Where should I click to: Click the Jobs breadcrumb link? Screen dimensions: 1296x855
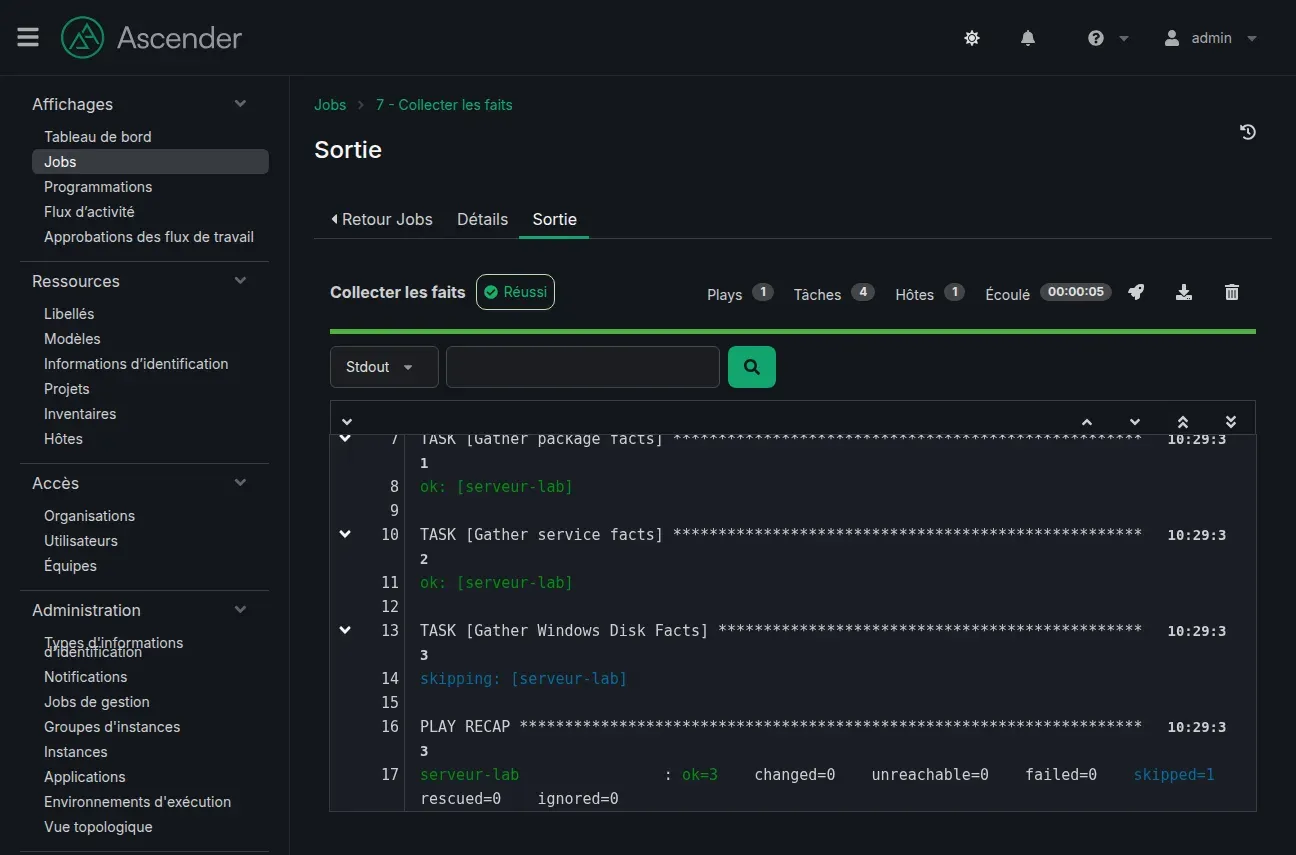(x=330, y=105)
